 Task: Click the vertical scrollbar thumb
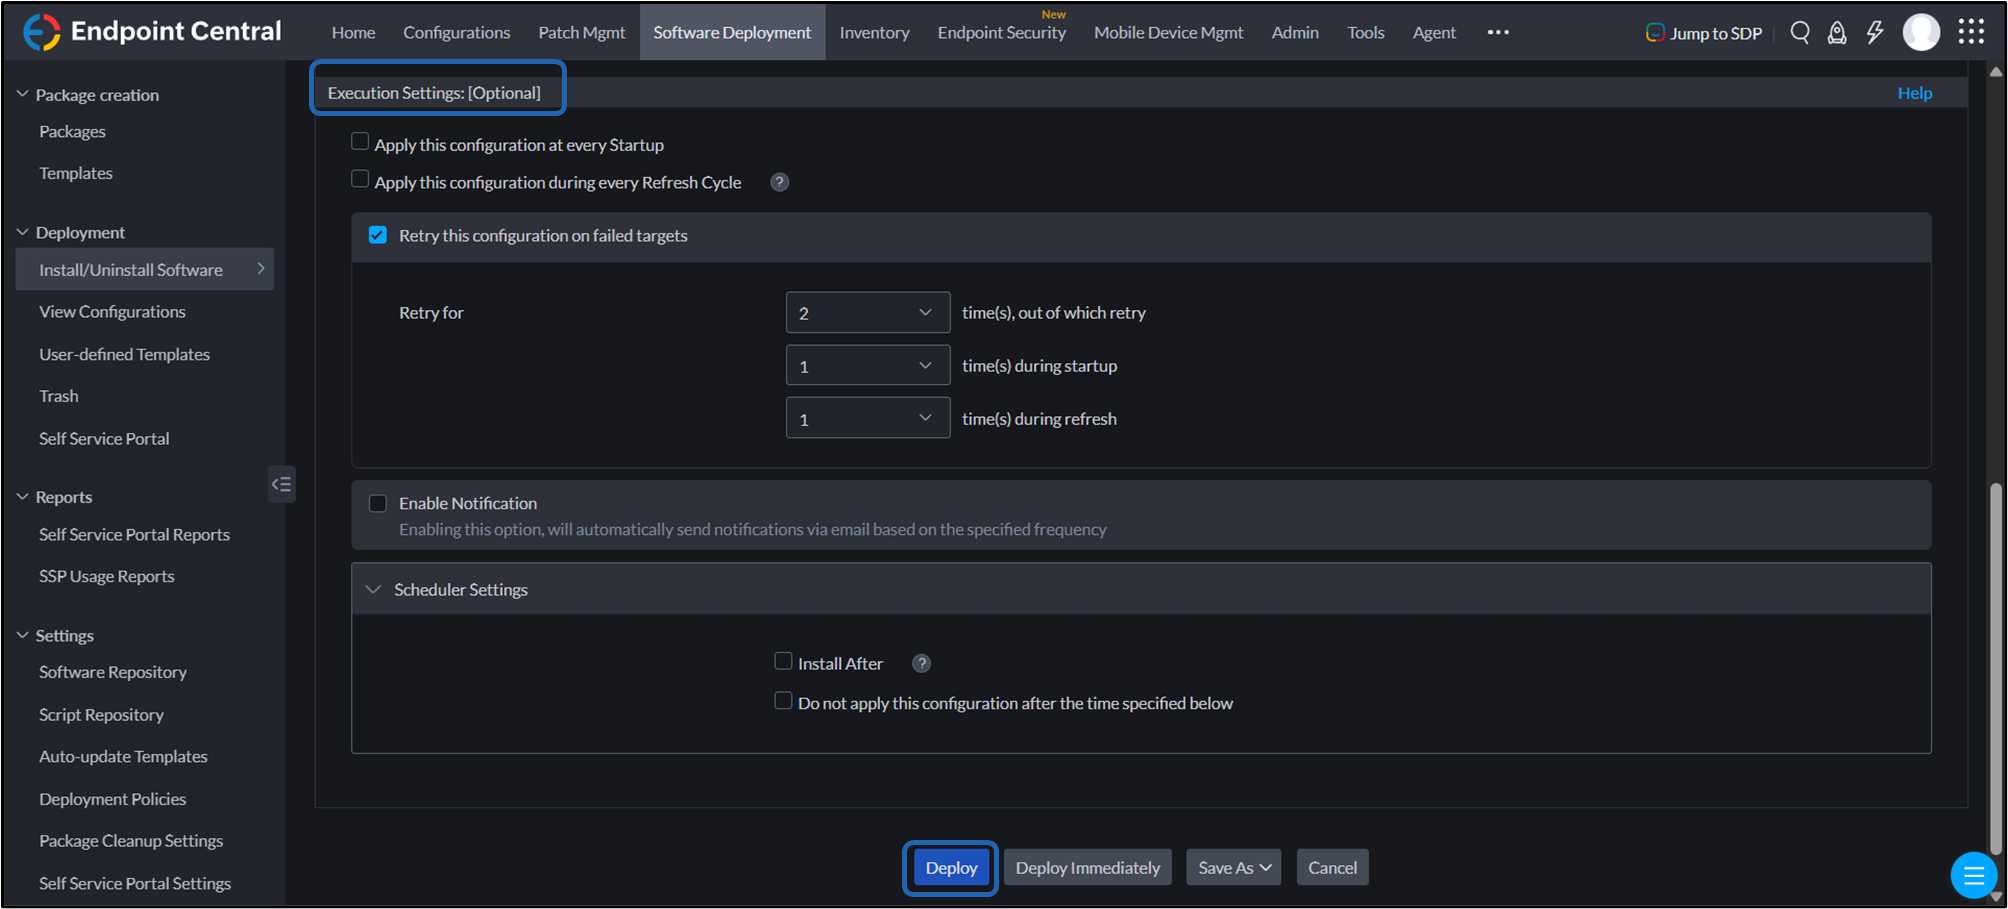point(1996,669)
